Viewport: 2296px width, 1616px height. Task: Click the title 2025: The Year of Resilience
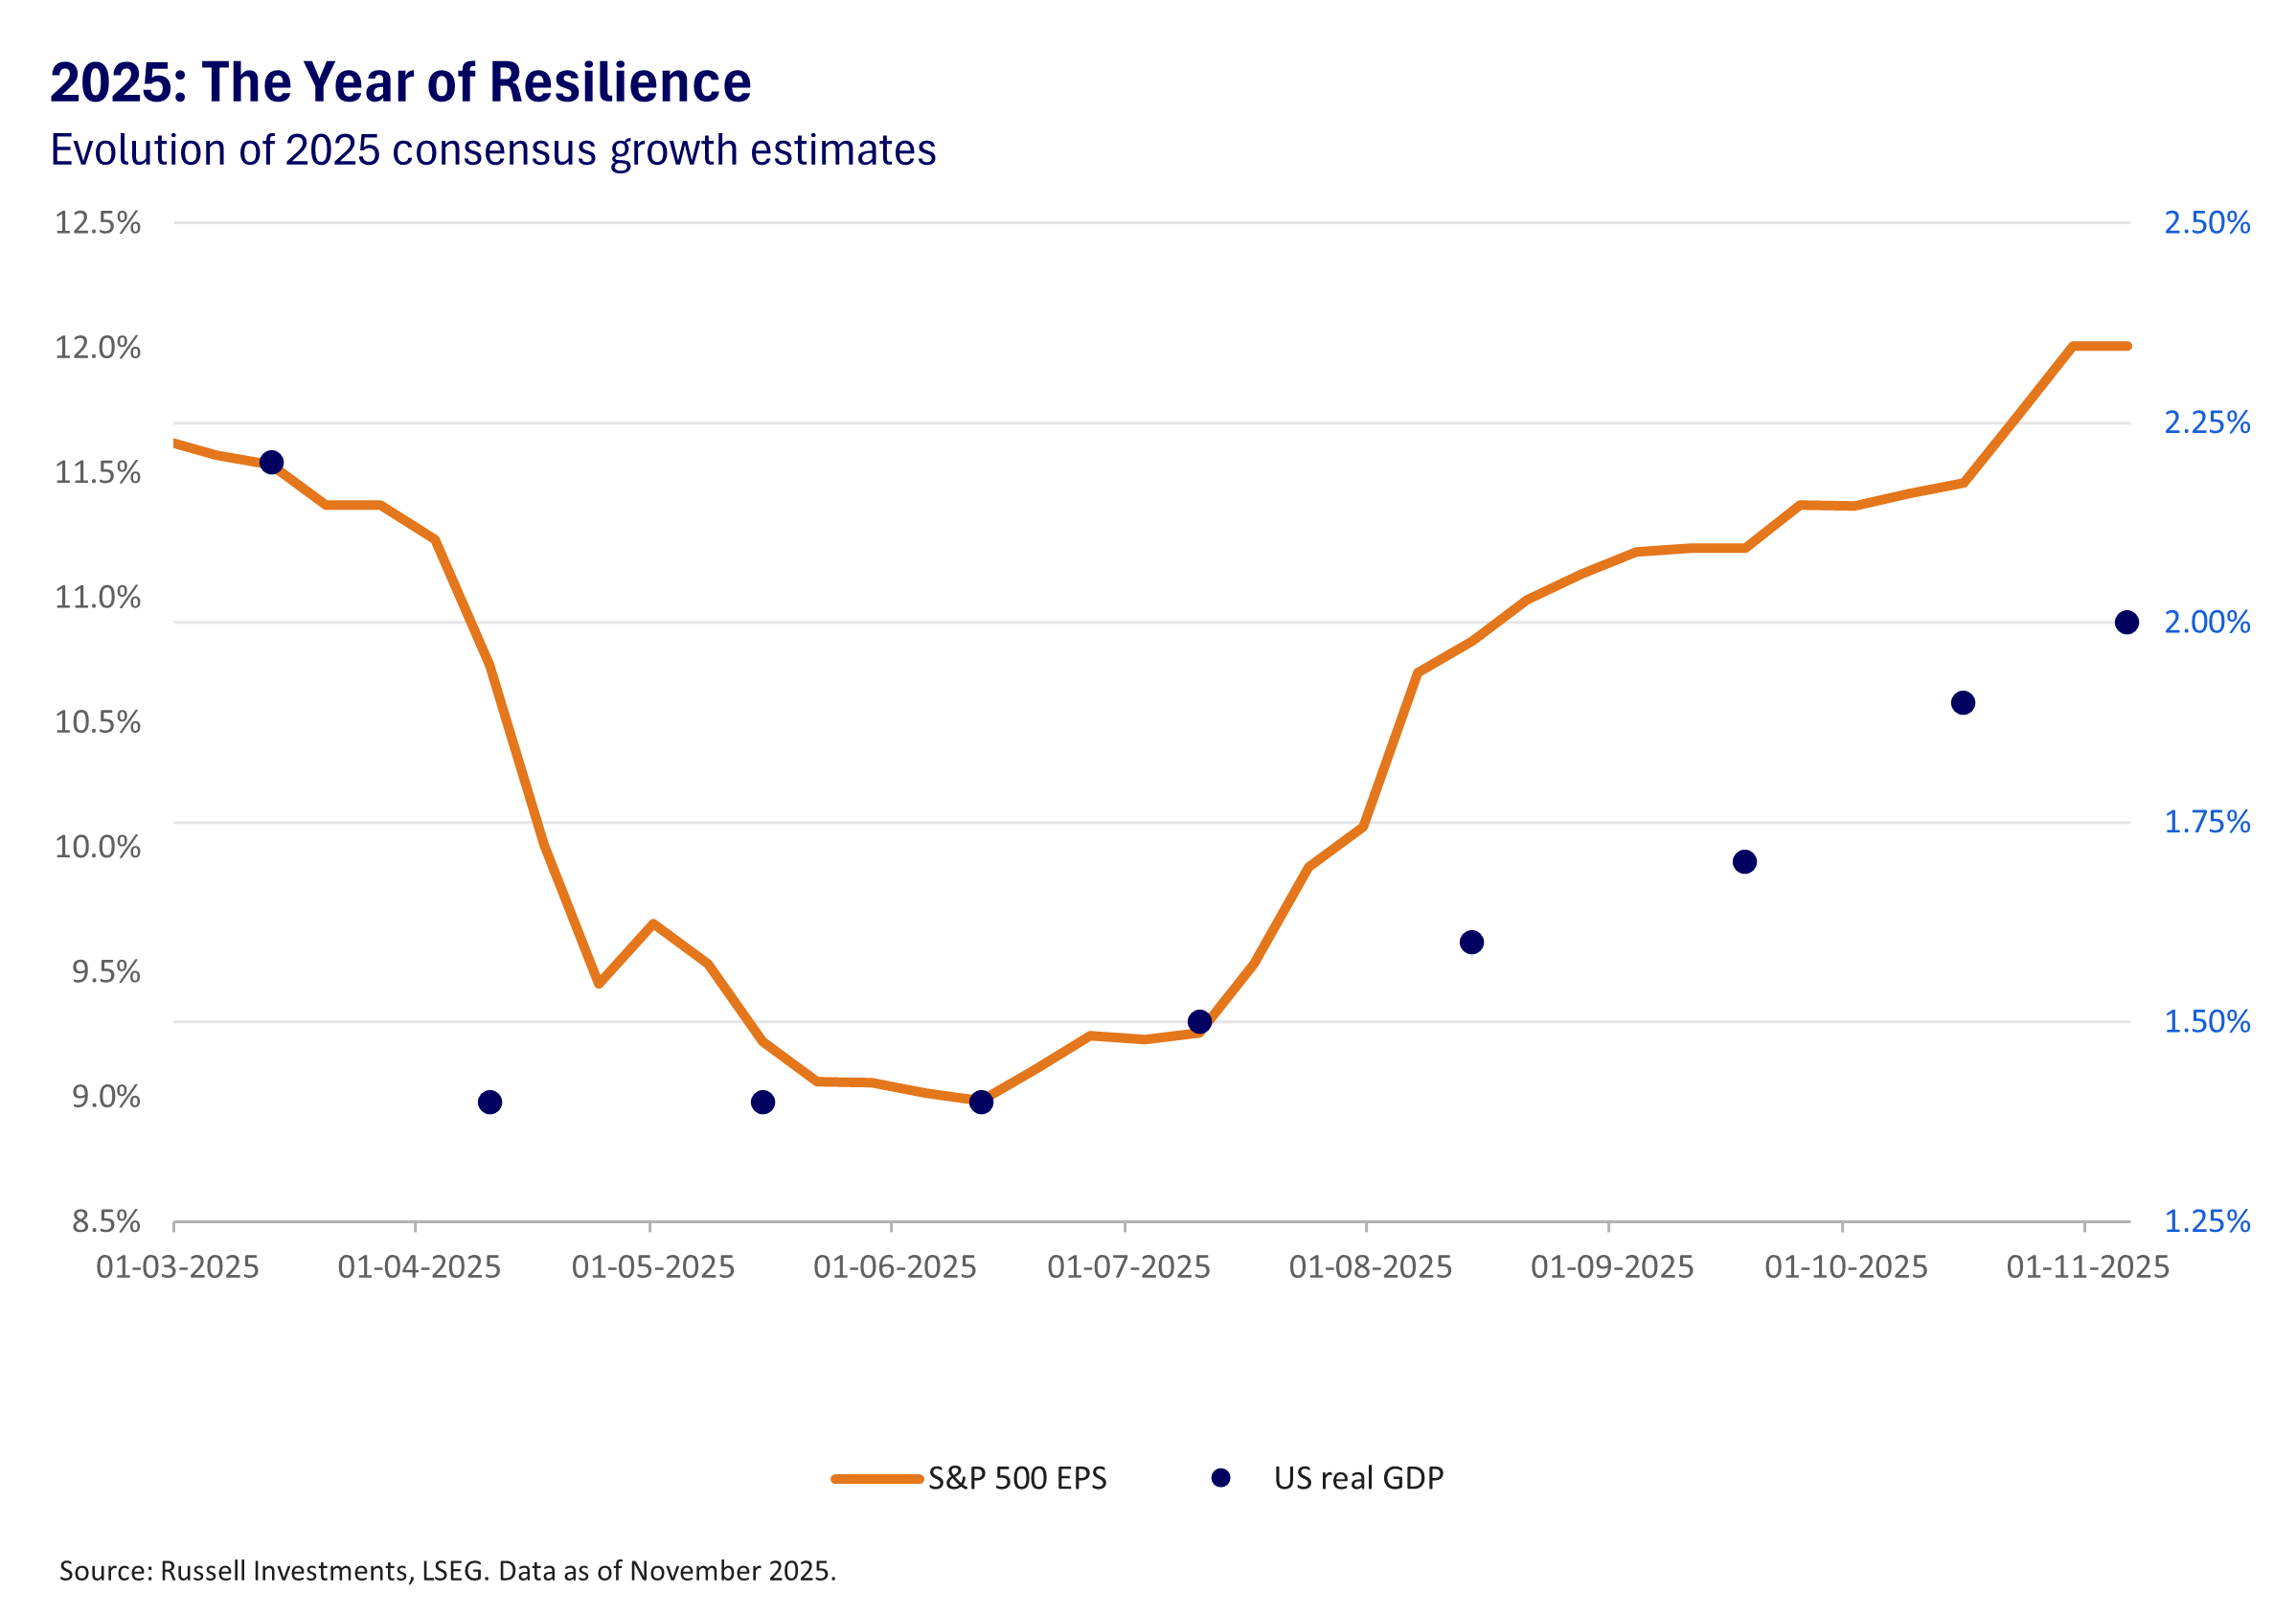tap(400, 84)
